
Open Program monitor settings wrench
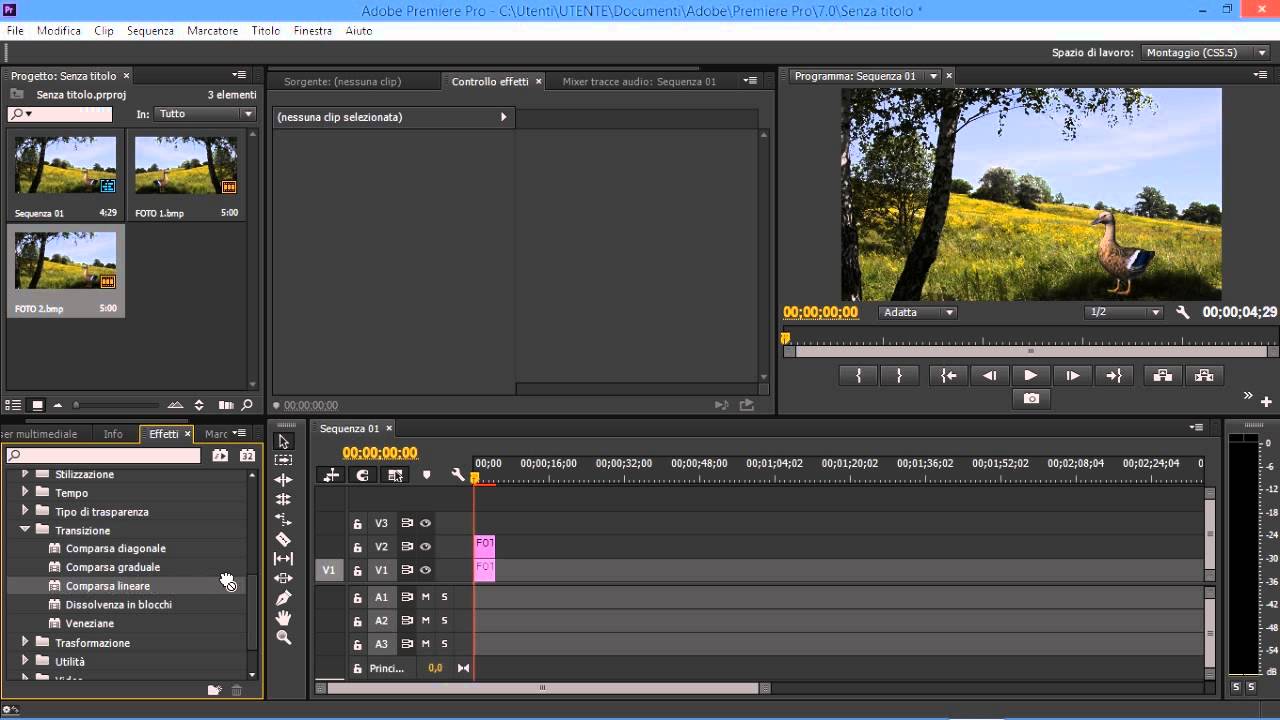click(x=1183, y=312)
